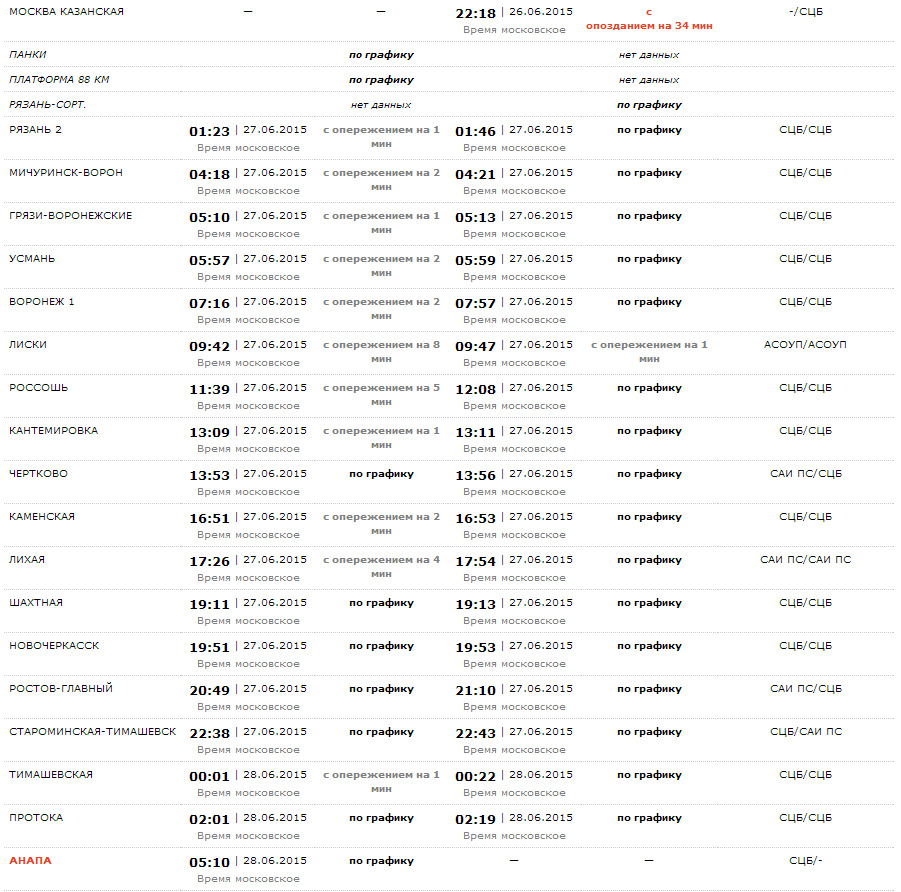The image size is (901, 892).
Task: Click the 8-minute early arrival status
Action: point(381,351)
